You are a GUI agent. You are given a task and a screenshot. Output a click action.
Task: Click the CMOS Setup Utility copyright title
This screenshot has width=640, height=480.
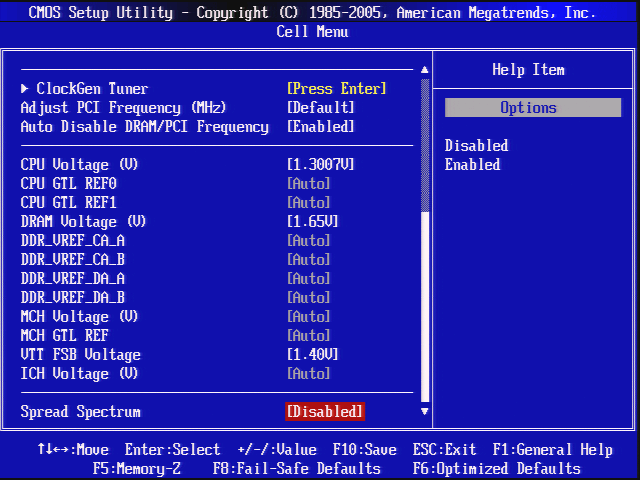[312, 13]
